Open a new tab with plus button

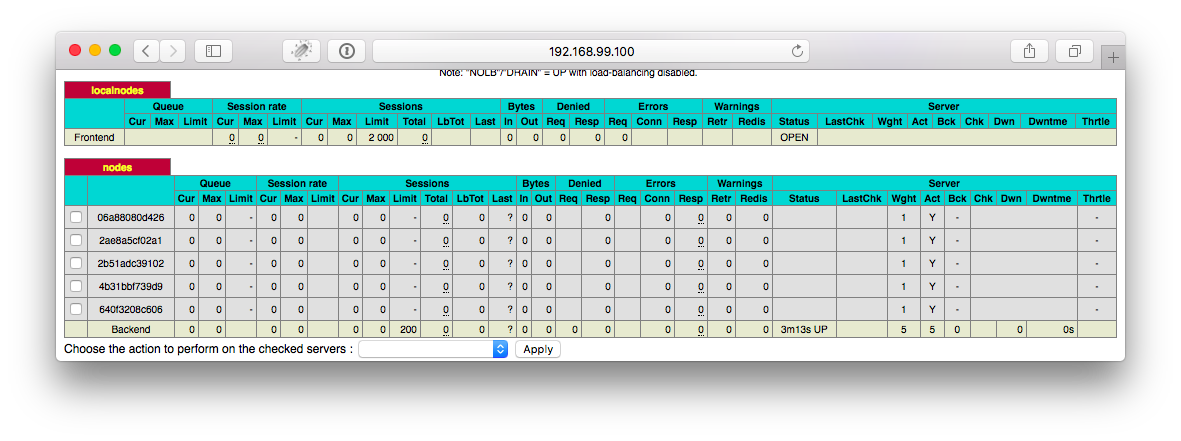pos(1114,58)
